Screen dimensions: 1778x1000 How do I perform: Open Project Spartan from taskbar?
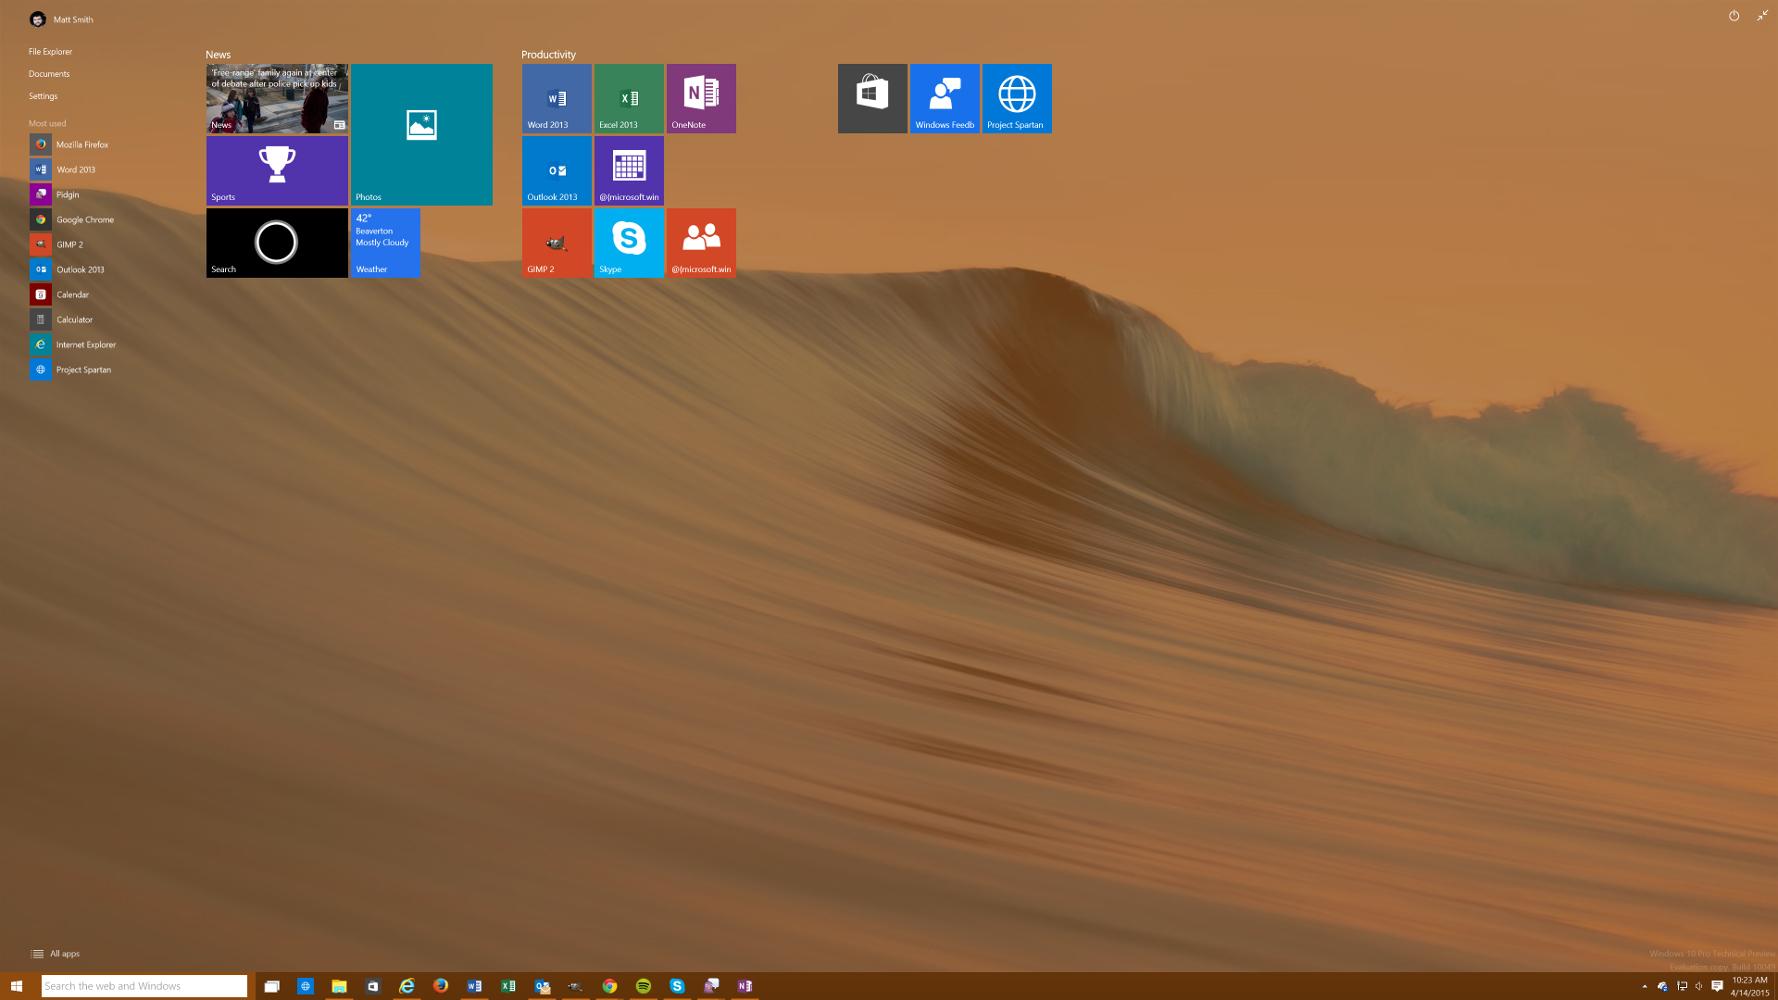[305, 986]
